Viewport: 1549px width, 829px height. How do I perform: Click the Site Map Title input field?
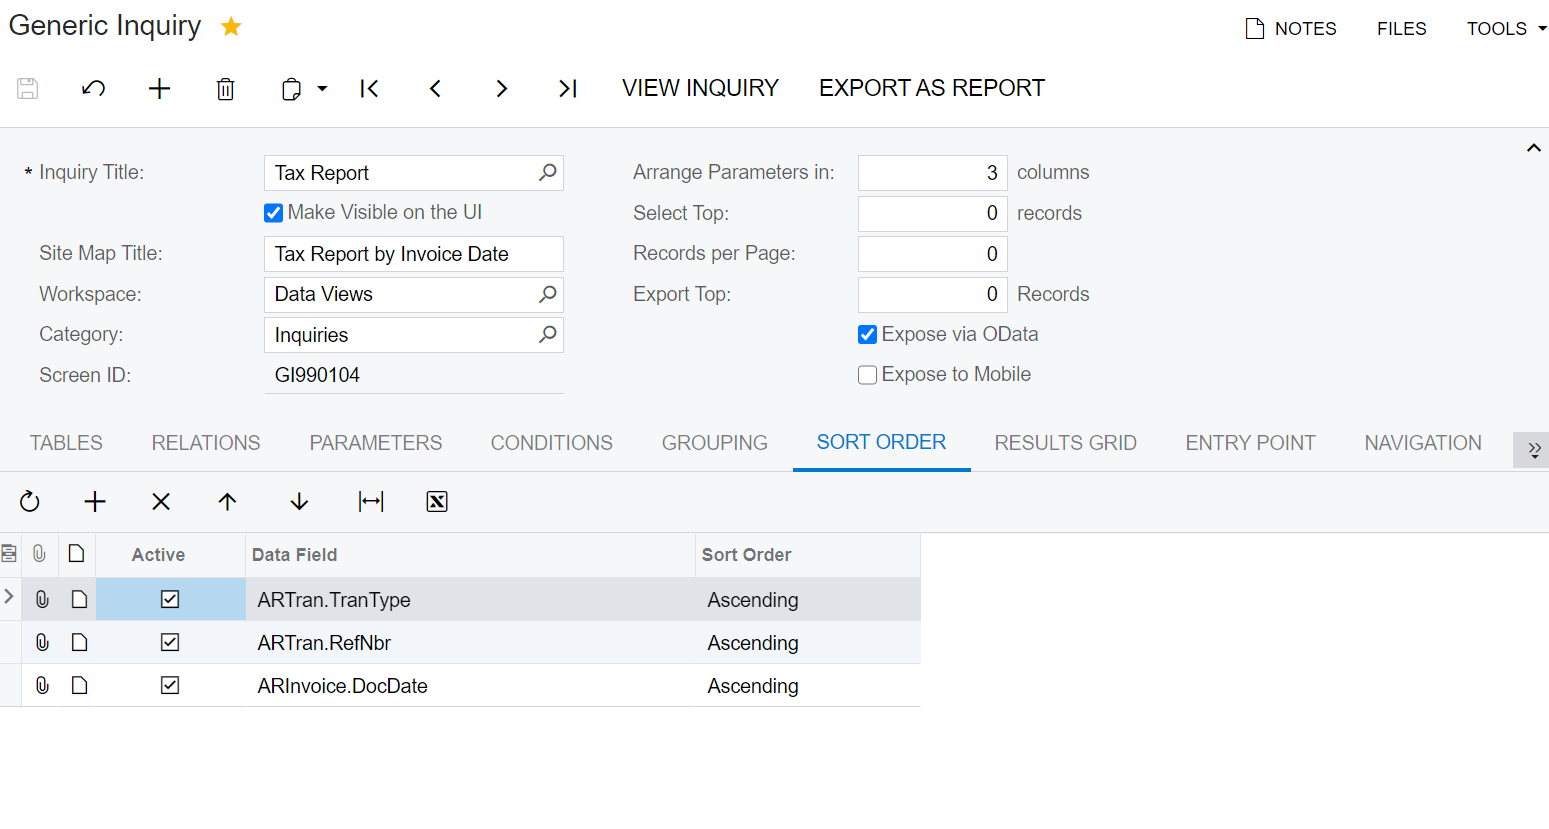pos(413,254)
